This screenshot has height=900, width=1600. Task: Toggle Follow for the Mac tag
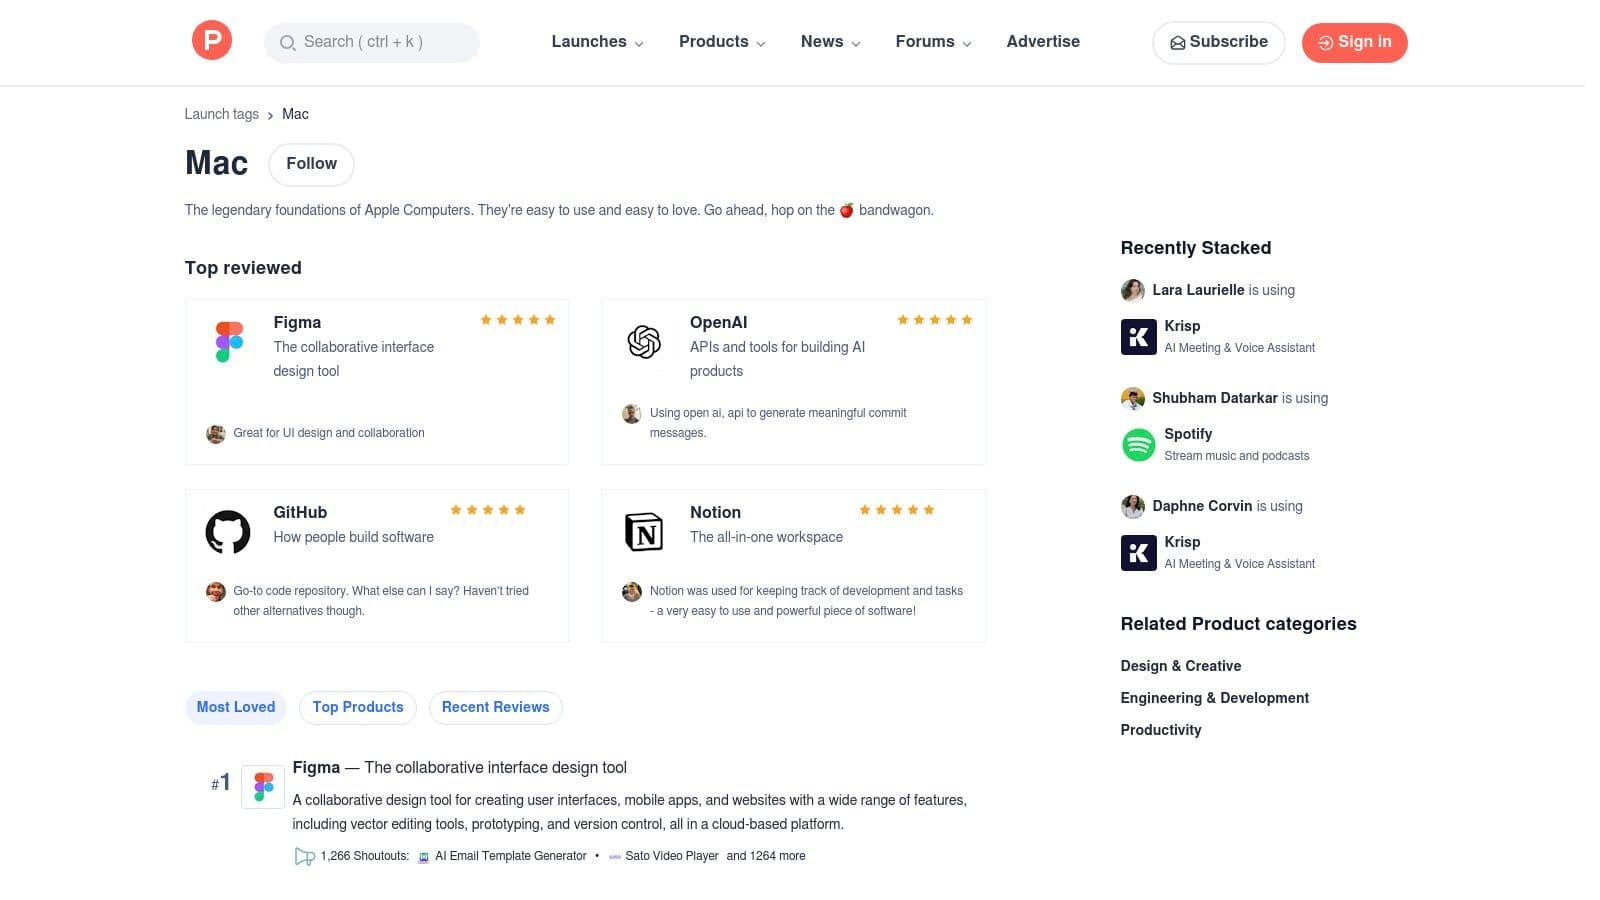click(311, 164)
